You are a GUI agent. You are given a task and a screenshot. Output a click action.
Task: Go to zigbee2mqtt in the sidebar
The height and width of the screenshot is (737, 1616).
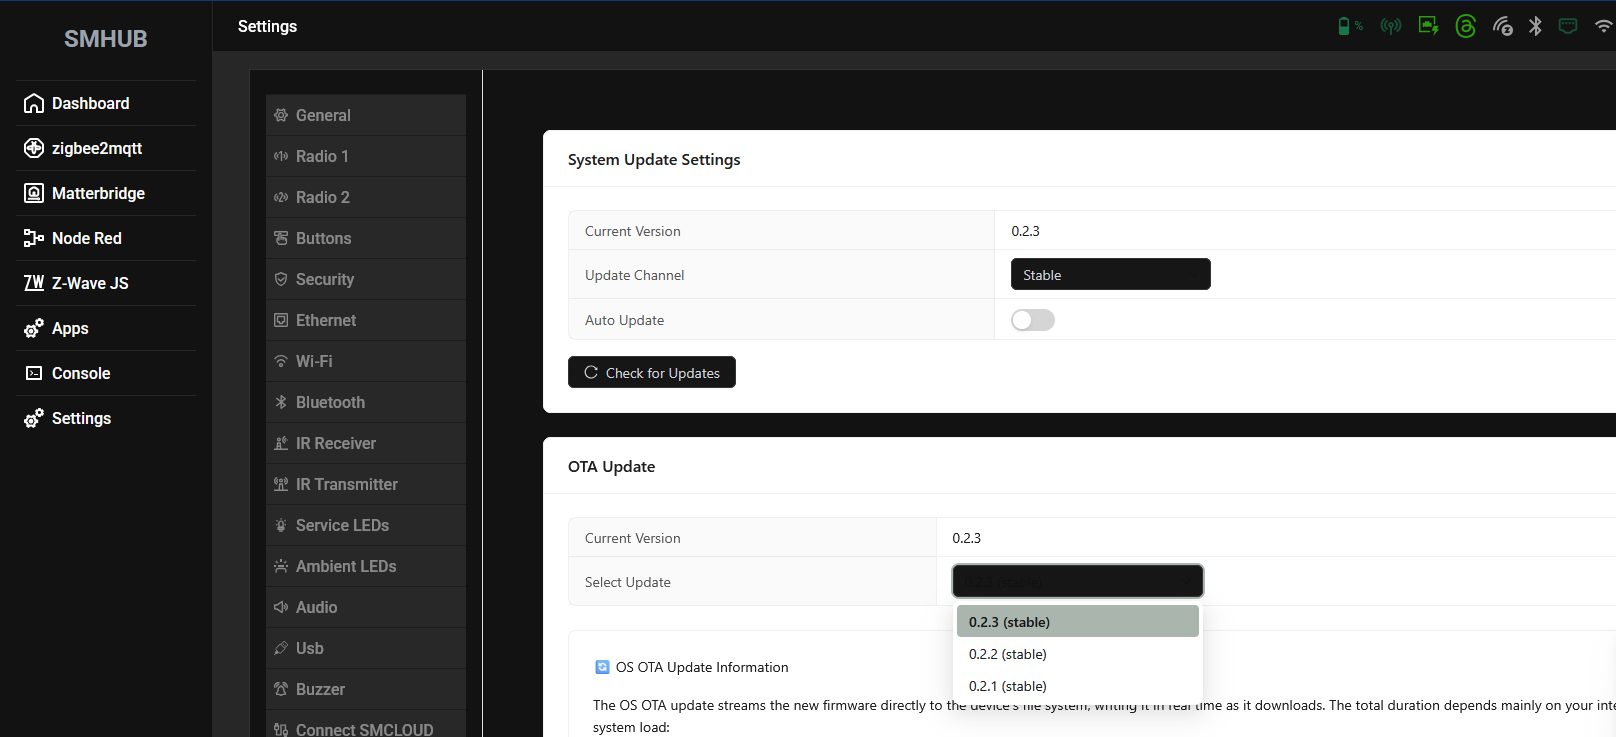(96, 148)
